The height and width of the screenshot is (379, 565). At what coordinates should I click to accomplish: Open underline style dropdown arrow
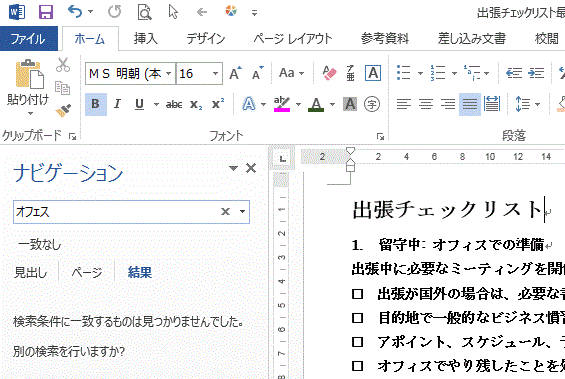click(x=156, y=104)
